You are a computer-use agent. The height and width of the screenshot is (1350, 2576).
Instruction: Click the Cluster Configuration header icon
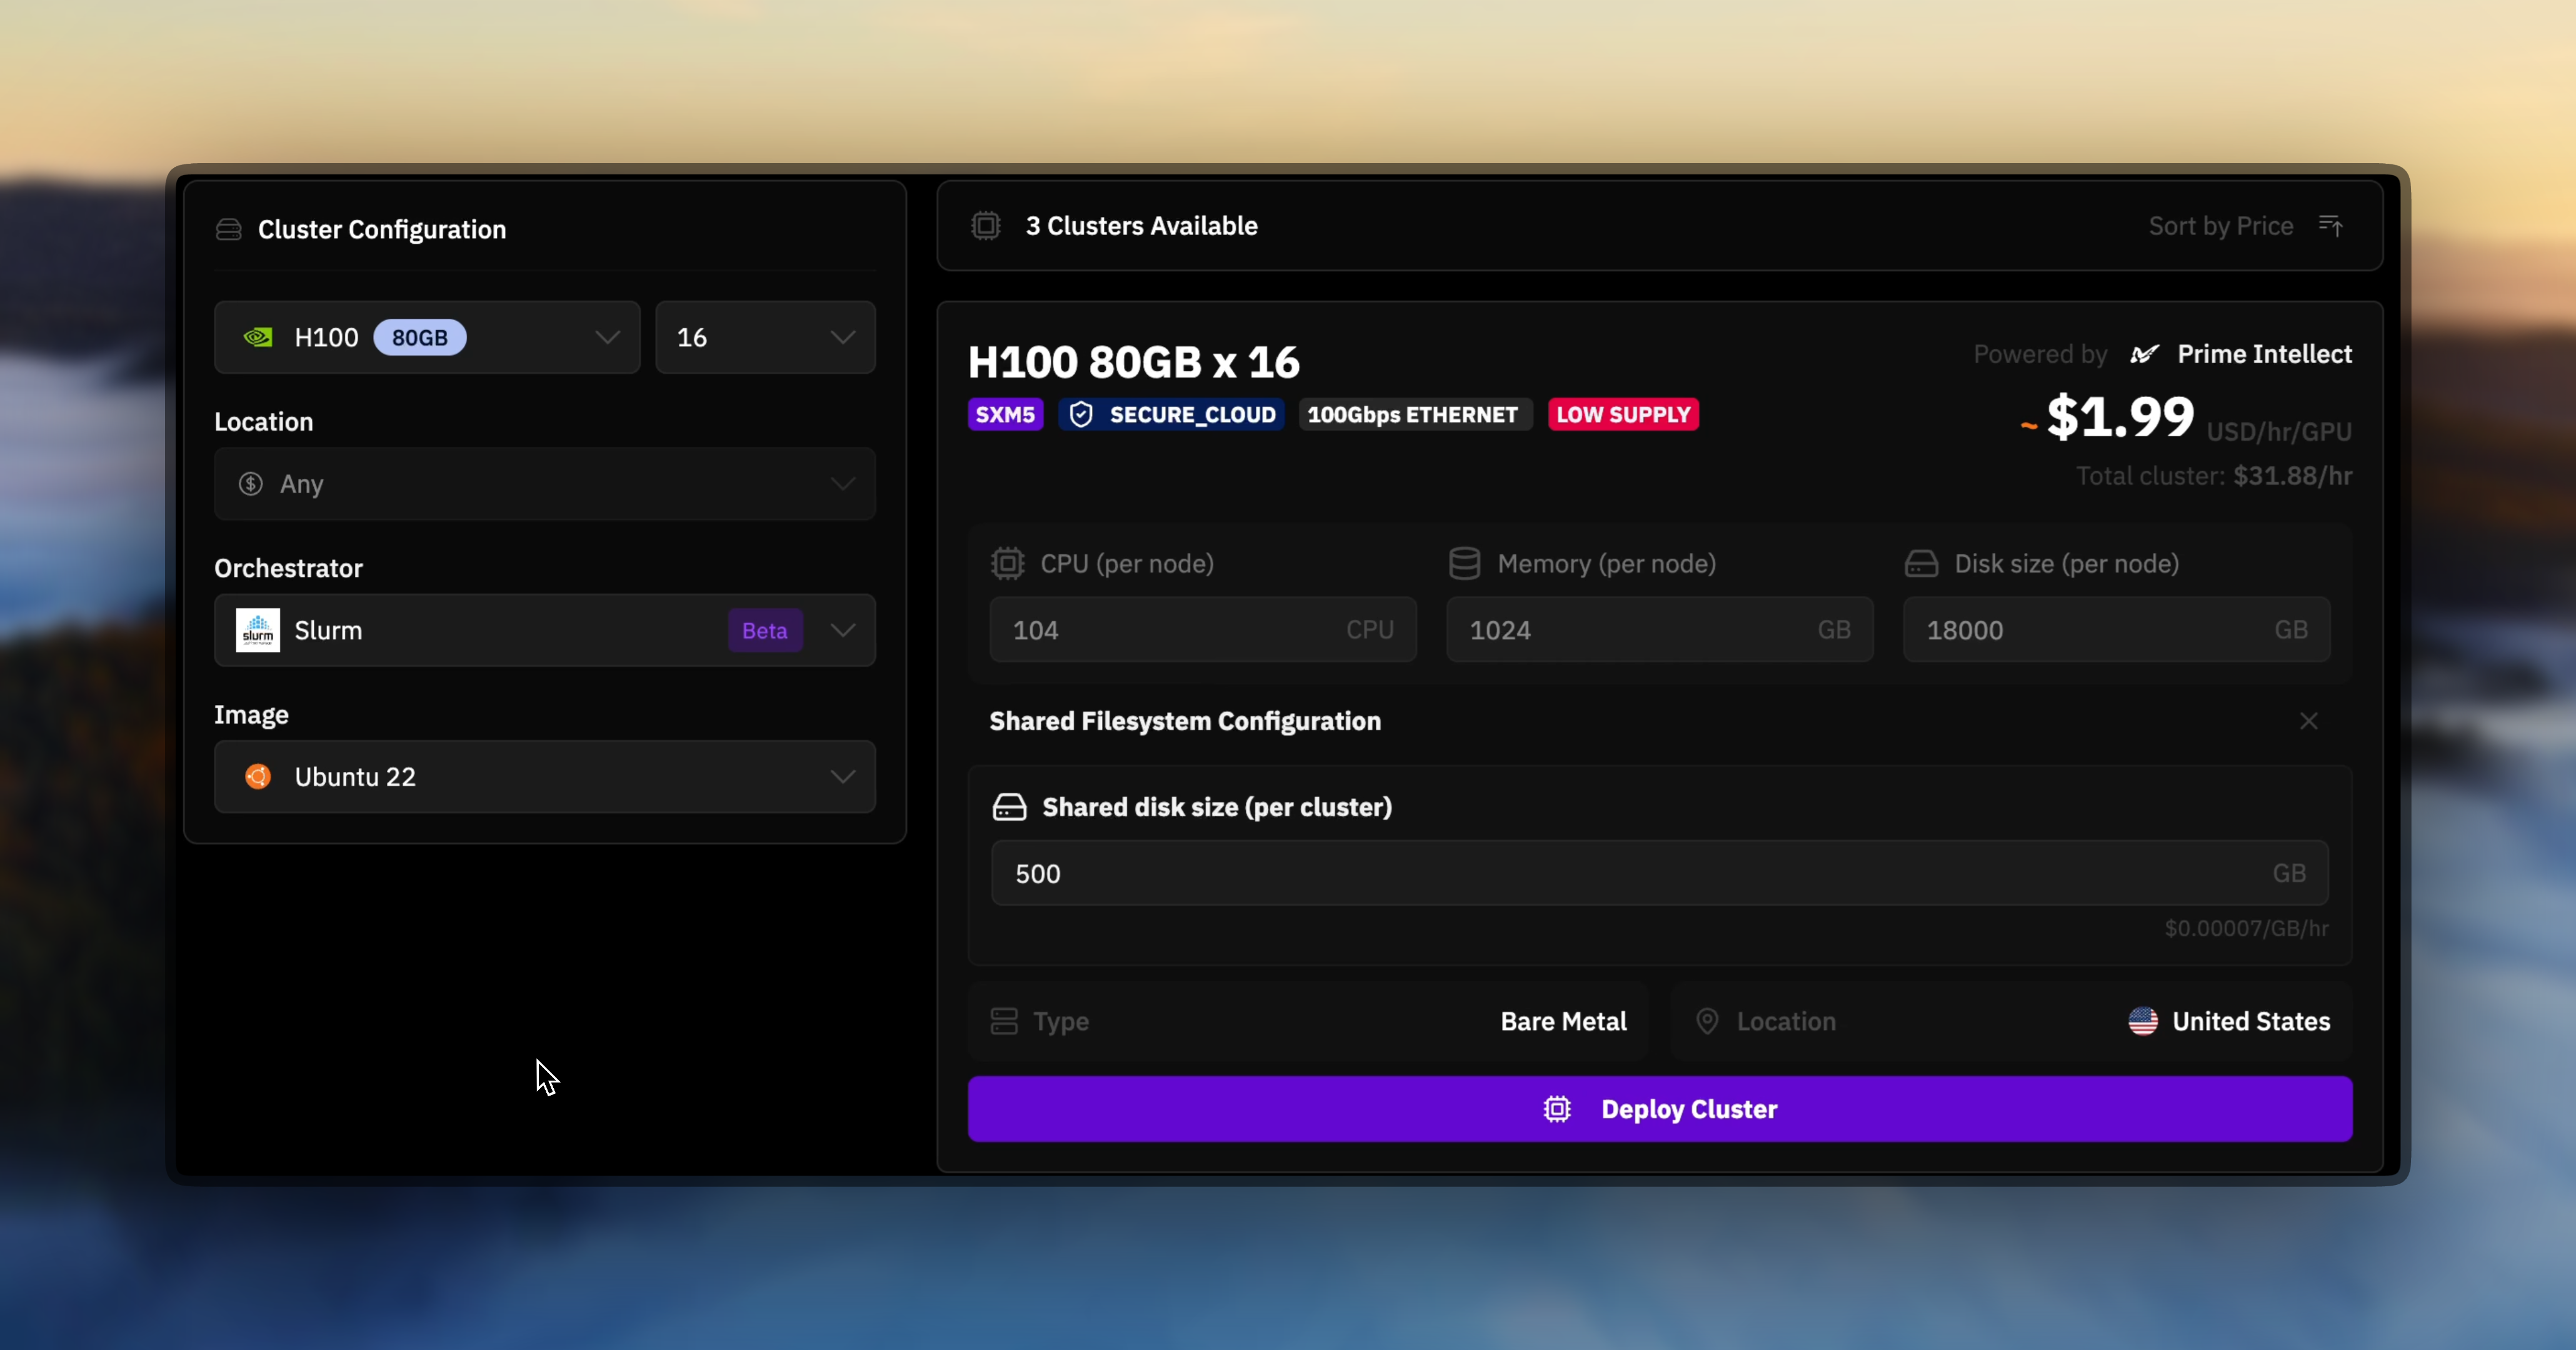tap(229, 230)
